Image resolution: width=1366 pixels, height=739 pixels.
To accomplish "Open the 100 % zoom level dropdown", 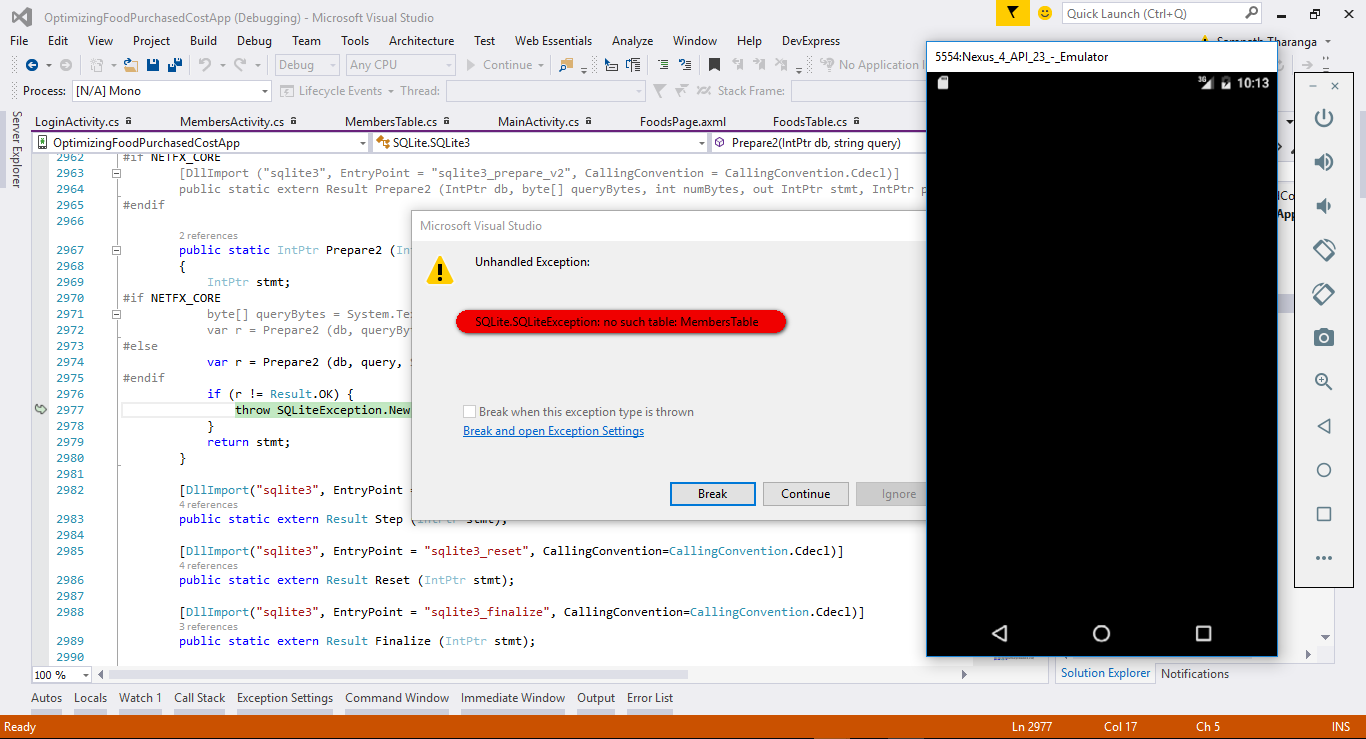I will (62, 675).
